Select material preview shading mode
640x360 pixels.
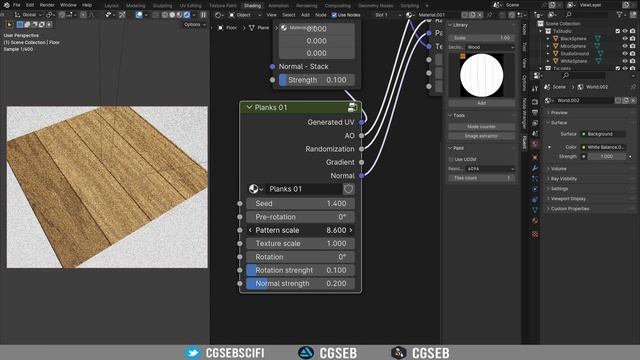click(x=179, y=15)
